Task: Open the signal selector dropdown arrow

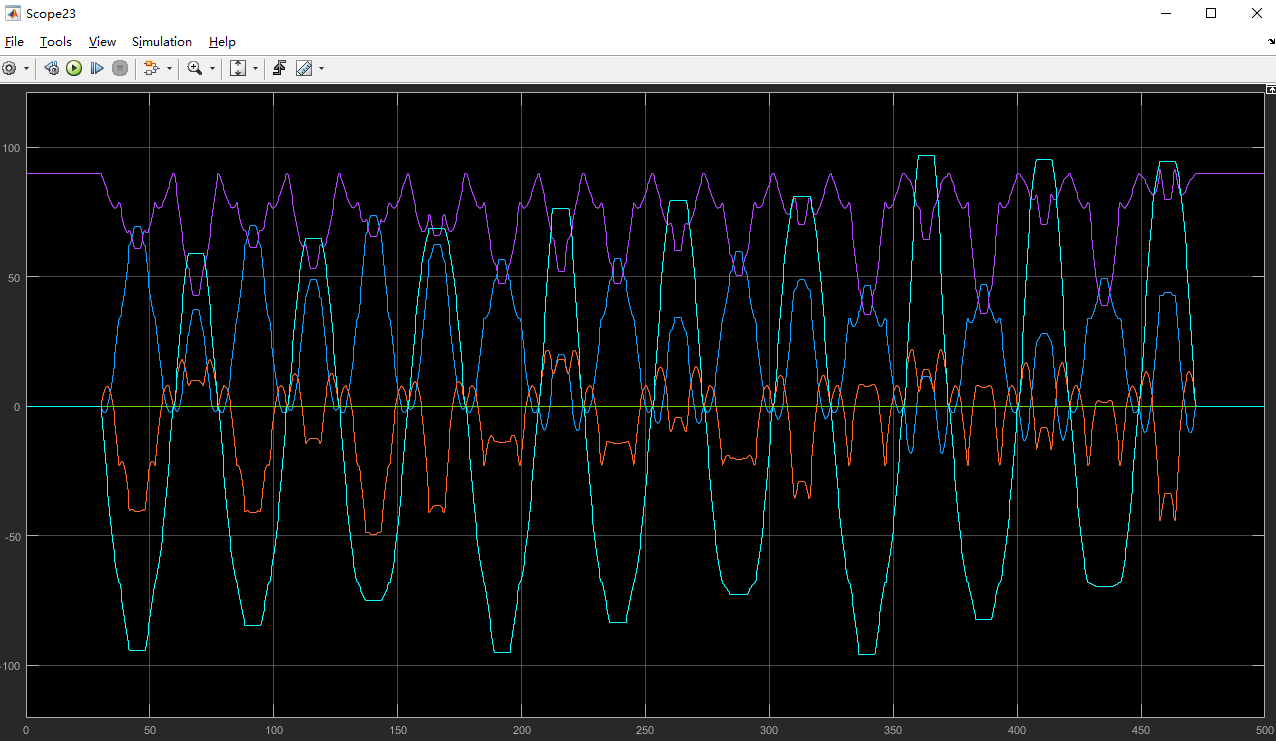Action: coord(168,68)
